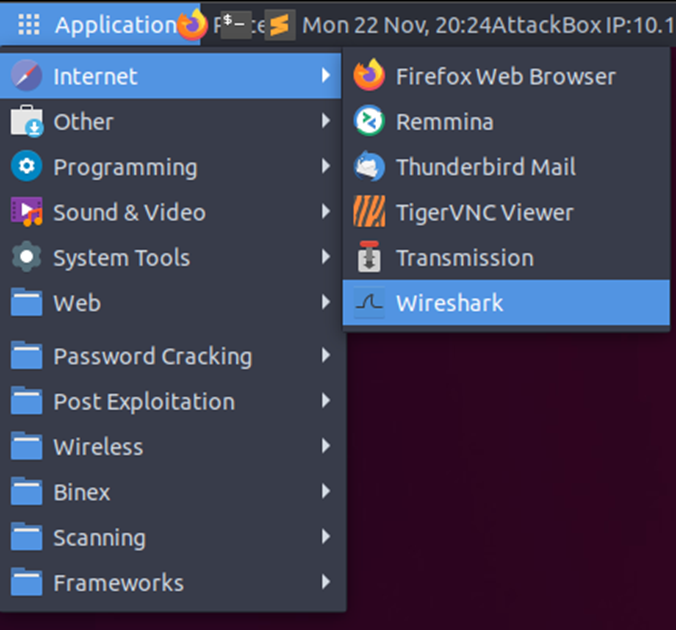Expand the Post Exploitation submenu arrow
The image size is (676, 630).
[x=326, y=401]
